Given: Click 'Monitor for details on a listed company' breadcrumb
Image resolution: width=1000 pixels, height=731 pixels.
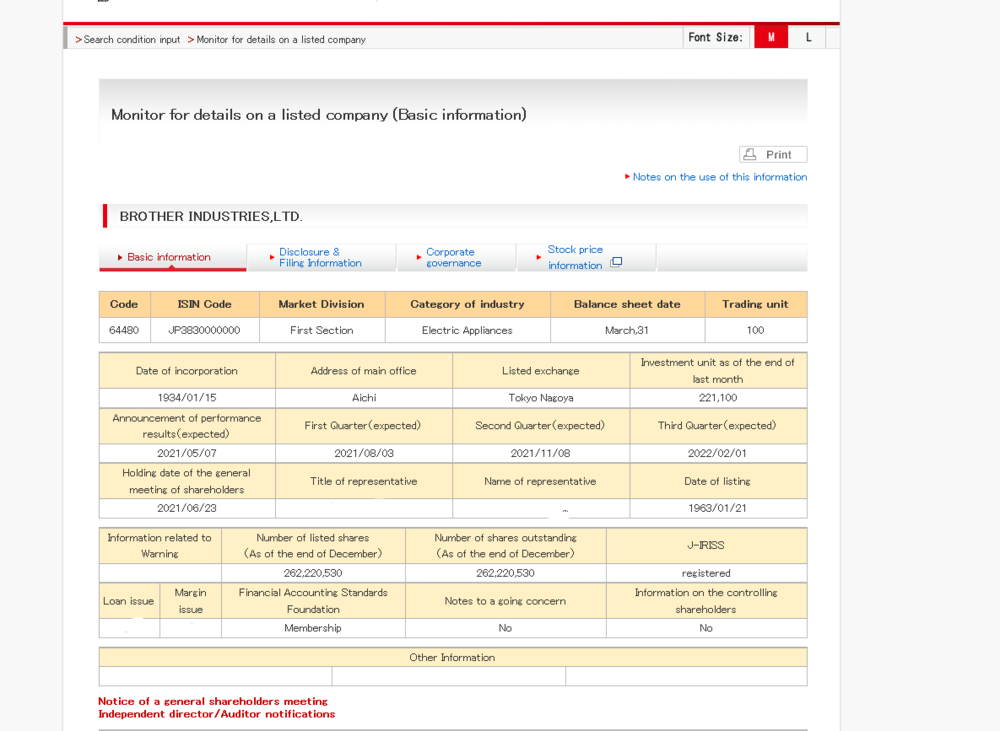Looking at the screenshot, I should [280, 40].
